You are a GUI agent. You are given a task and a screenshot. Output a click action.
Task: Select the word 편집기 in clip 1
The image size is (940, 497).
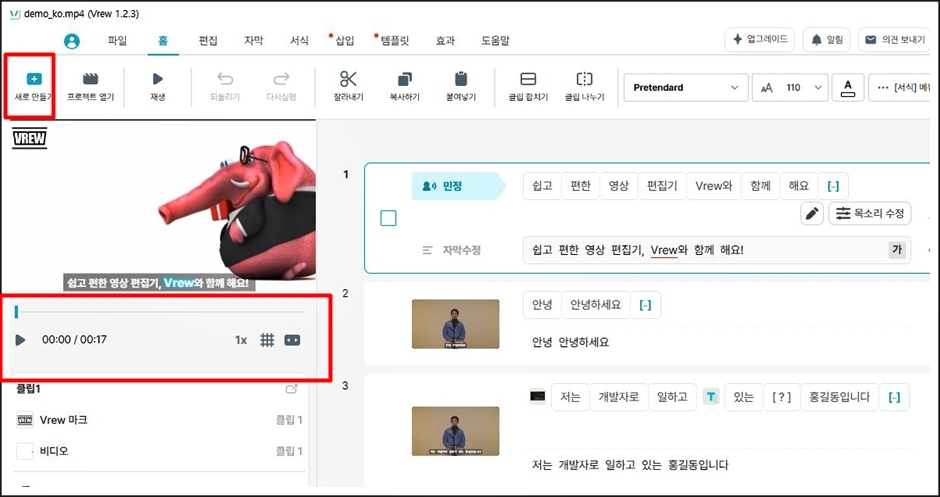tap(662, 186)
